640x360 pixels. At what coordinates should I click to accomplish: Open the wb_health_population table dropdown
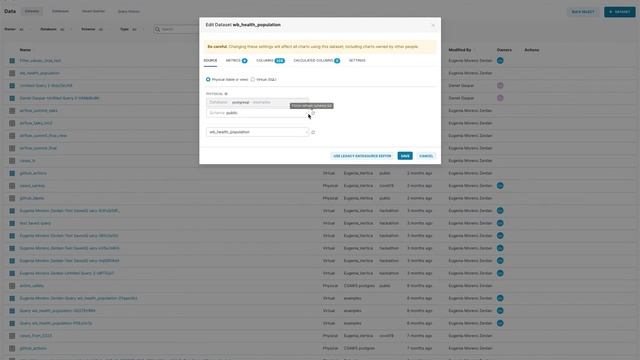pos(258,132)
